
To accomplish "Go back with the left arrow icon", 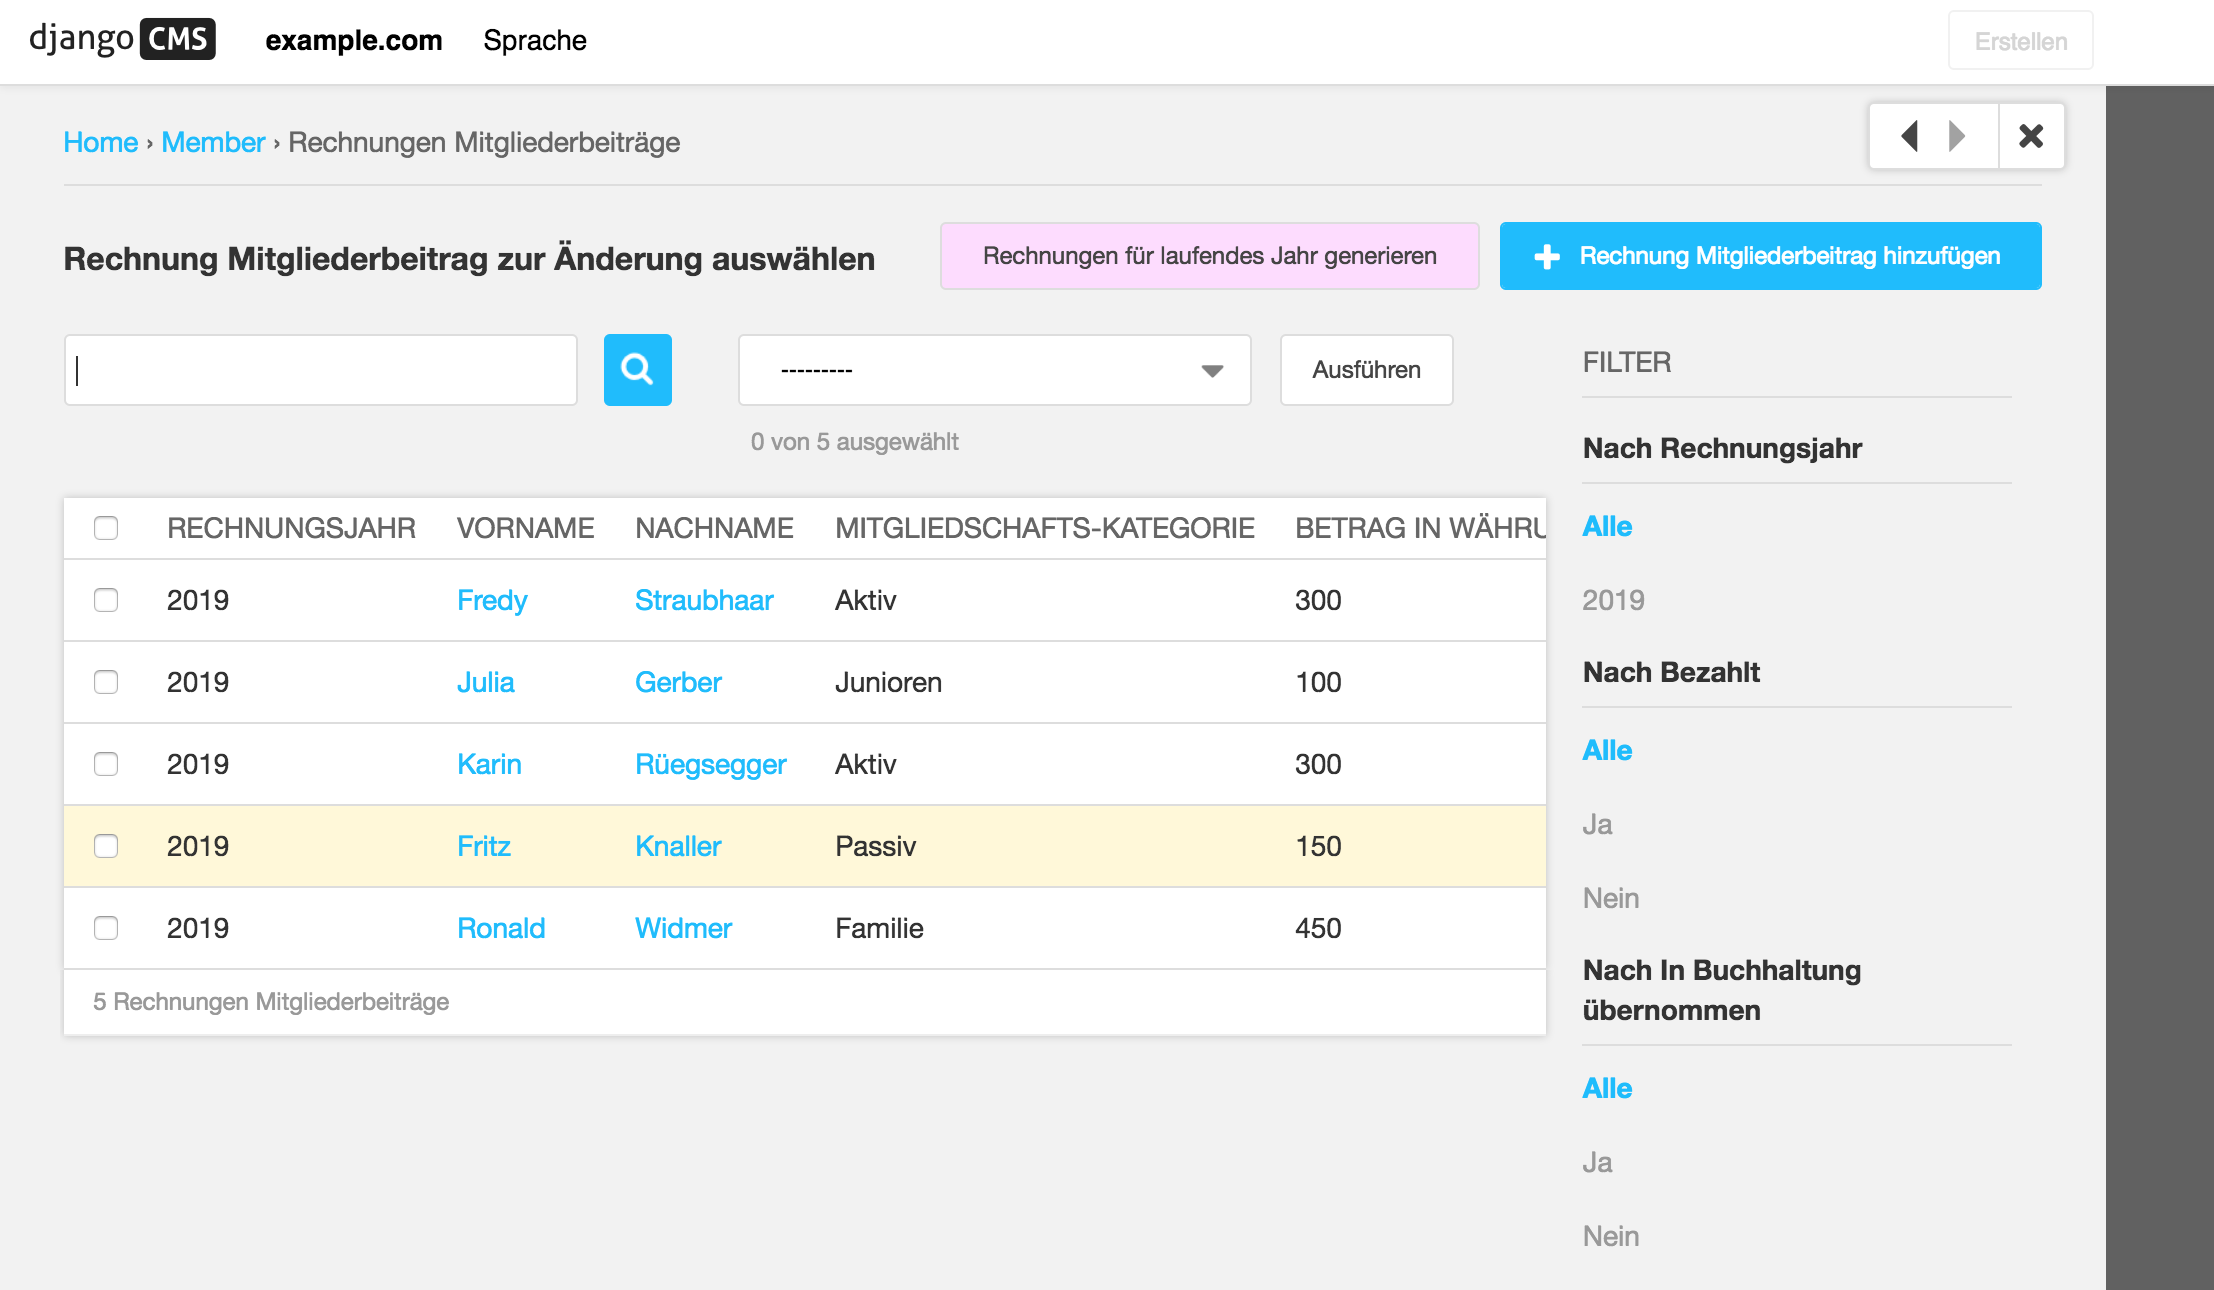I will pyautogui.click(x=1909, y=136).
